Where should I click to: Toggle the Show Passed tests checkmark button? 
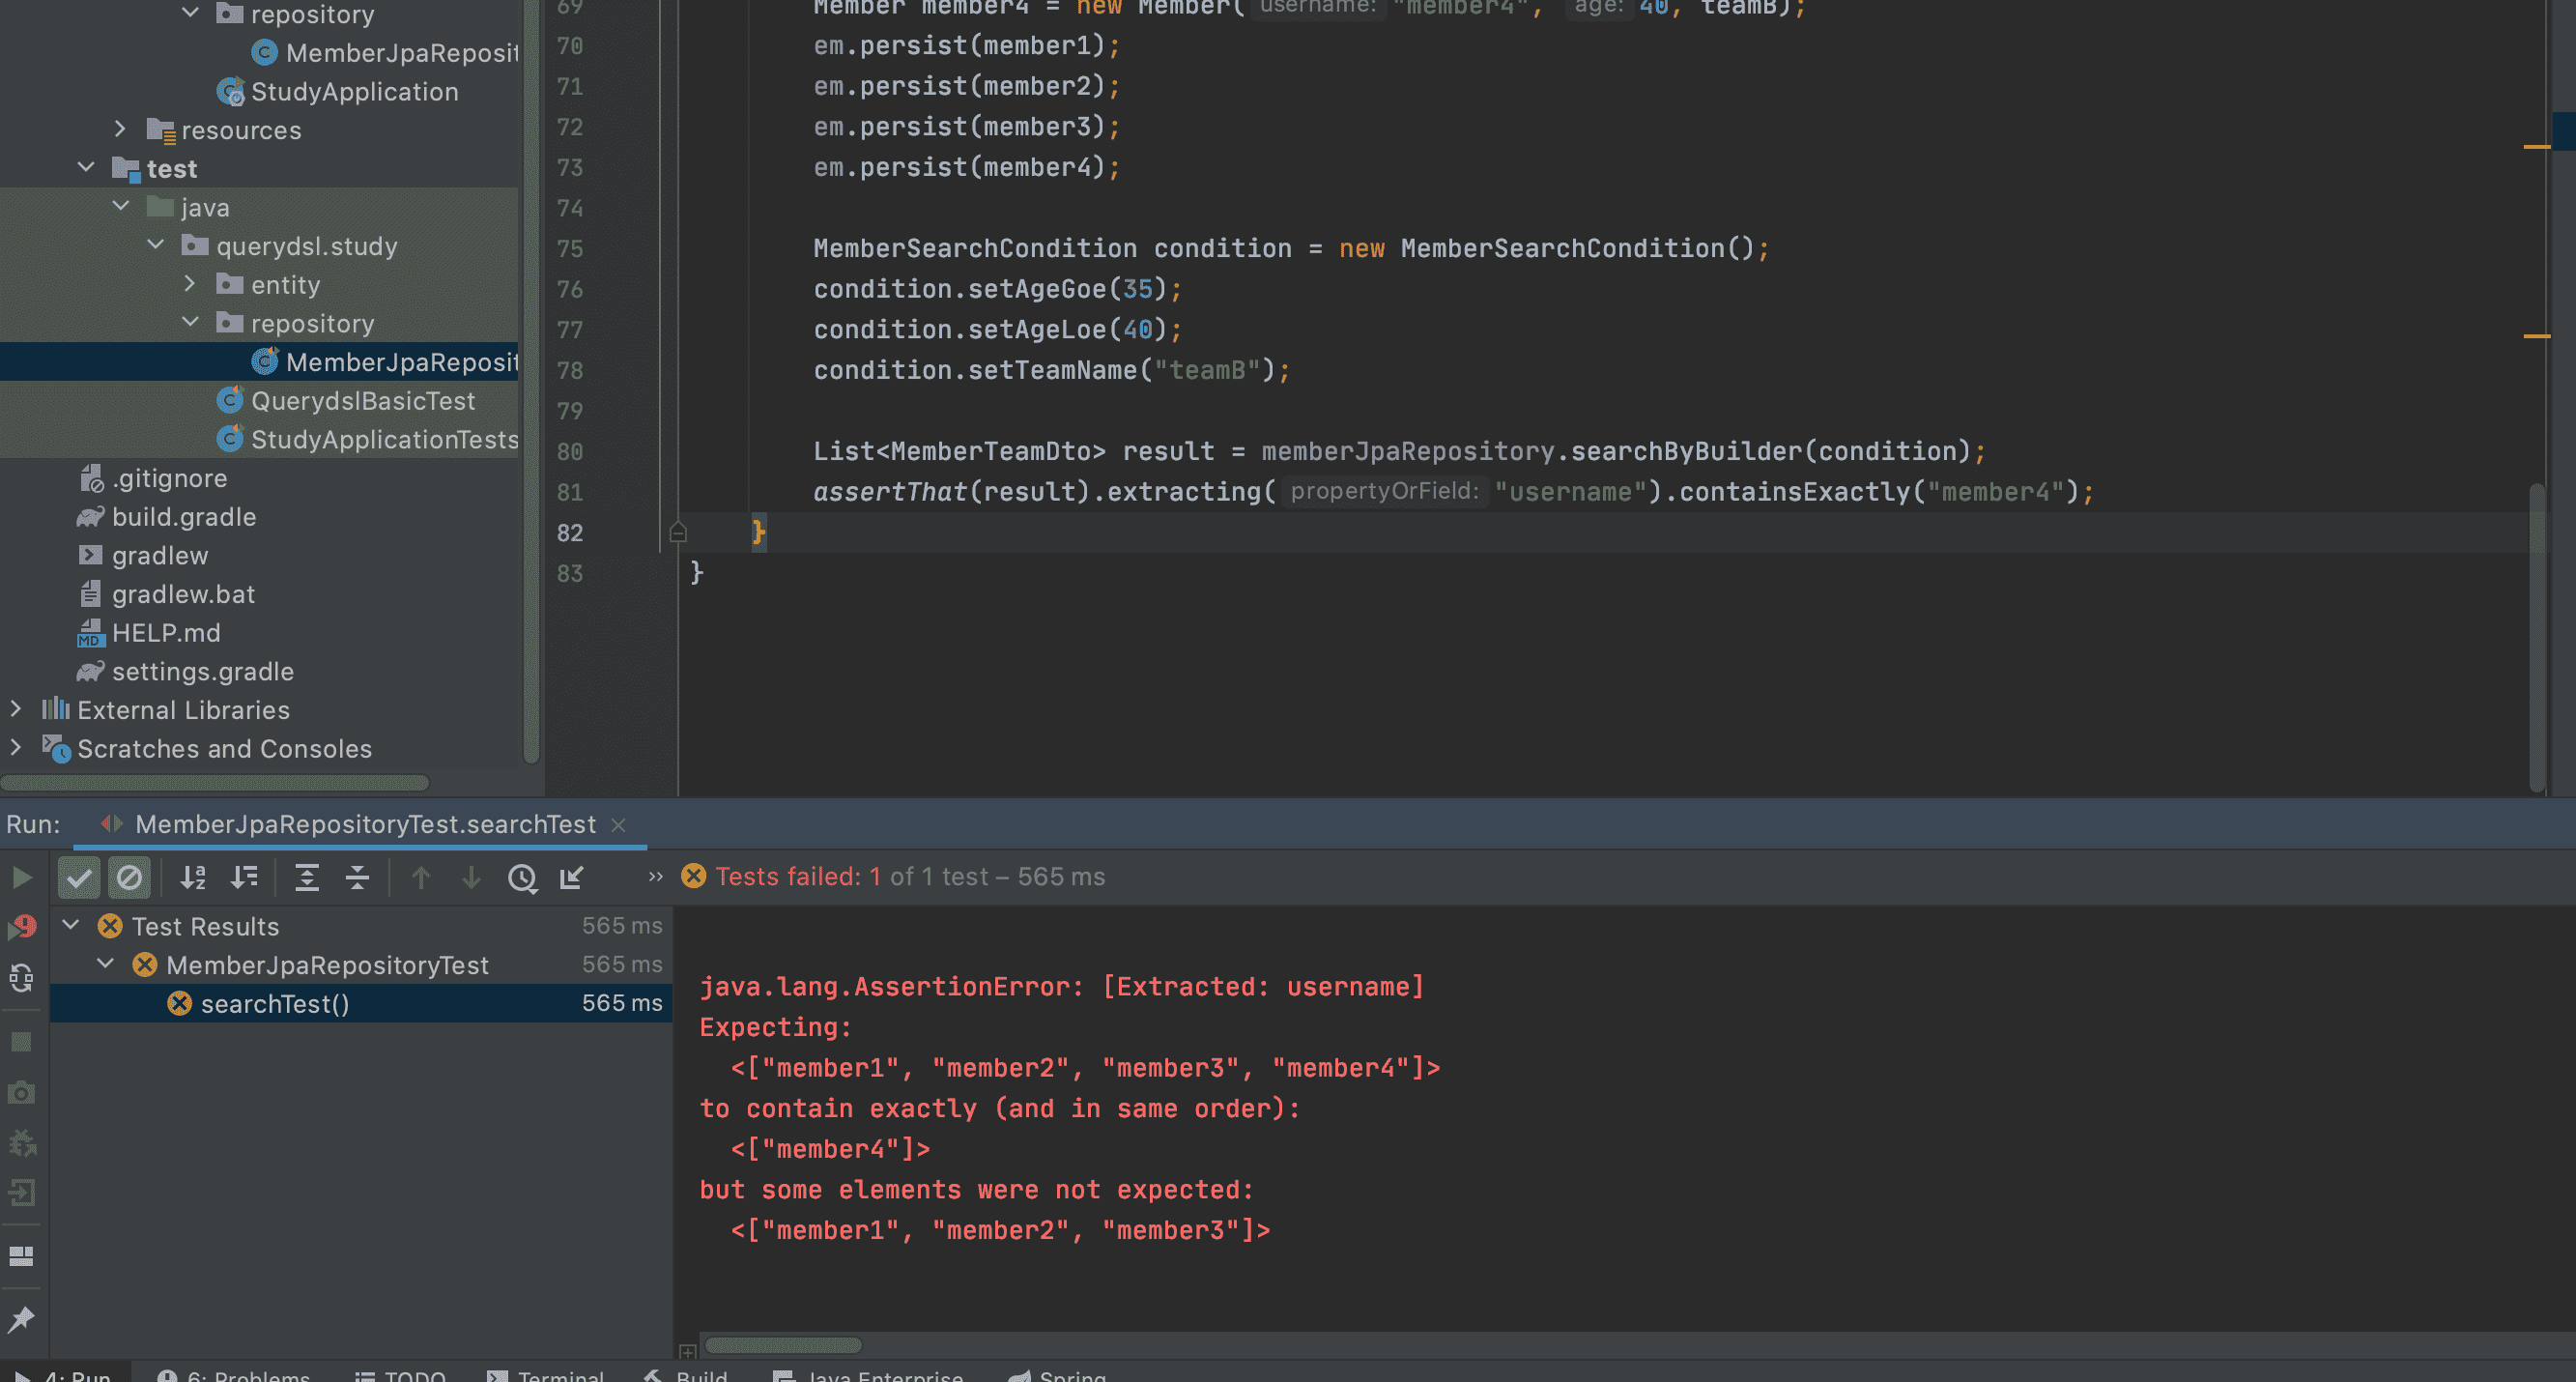click(x=78, y=878)
